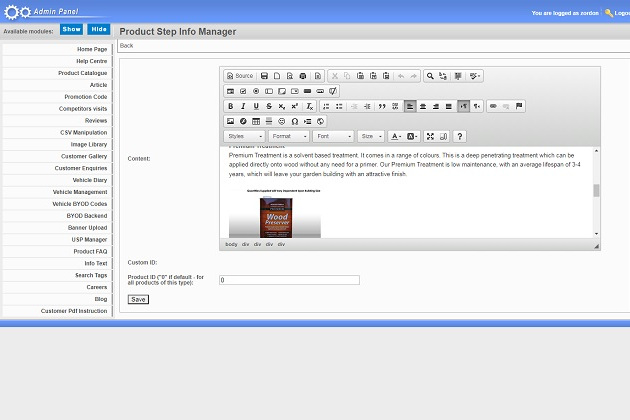630x420 pixels.
Task: Click the Source button in editor toolbar
Action: [239, 76]
